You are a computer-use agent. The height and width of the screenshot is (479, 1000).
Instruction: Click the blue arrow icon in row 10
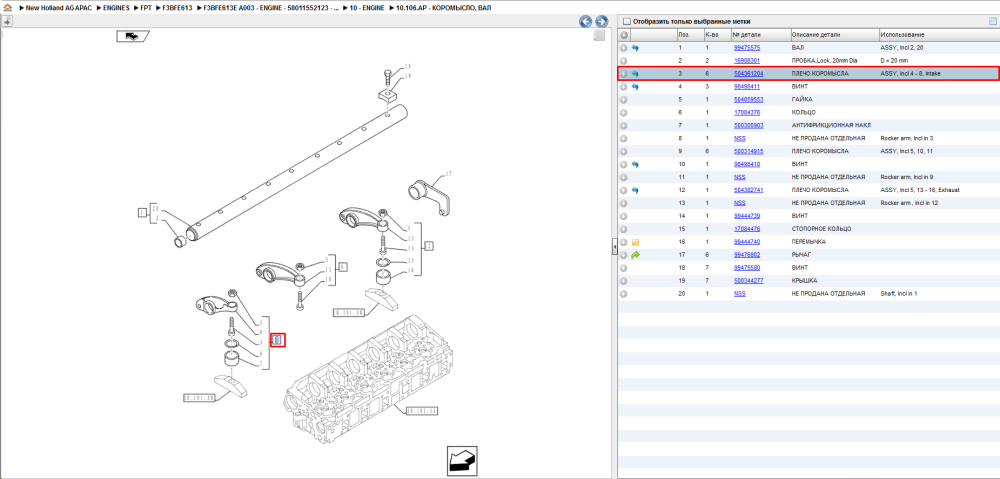(x=635, y=165)
